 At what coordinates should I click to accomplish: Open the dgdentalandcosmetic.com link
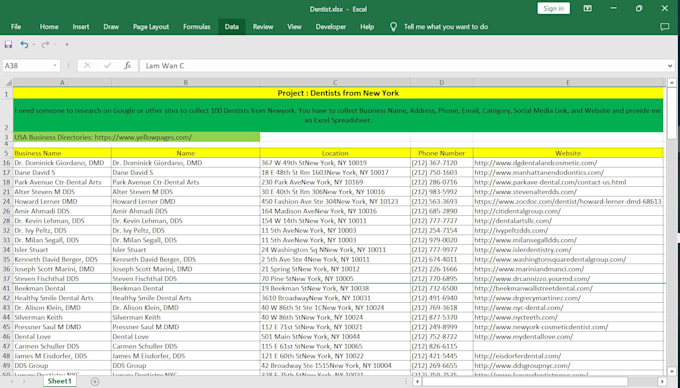536,163
